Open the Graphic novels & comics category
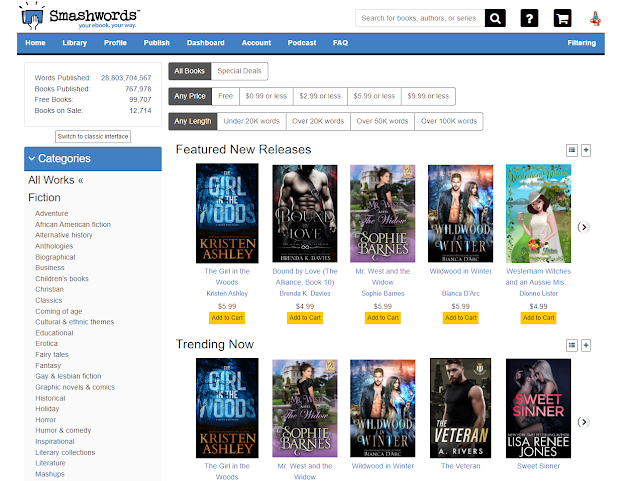This screenshot has width=640, height=481. point(75,387)
